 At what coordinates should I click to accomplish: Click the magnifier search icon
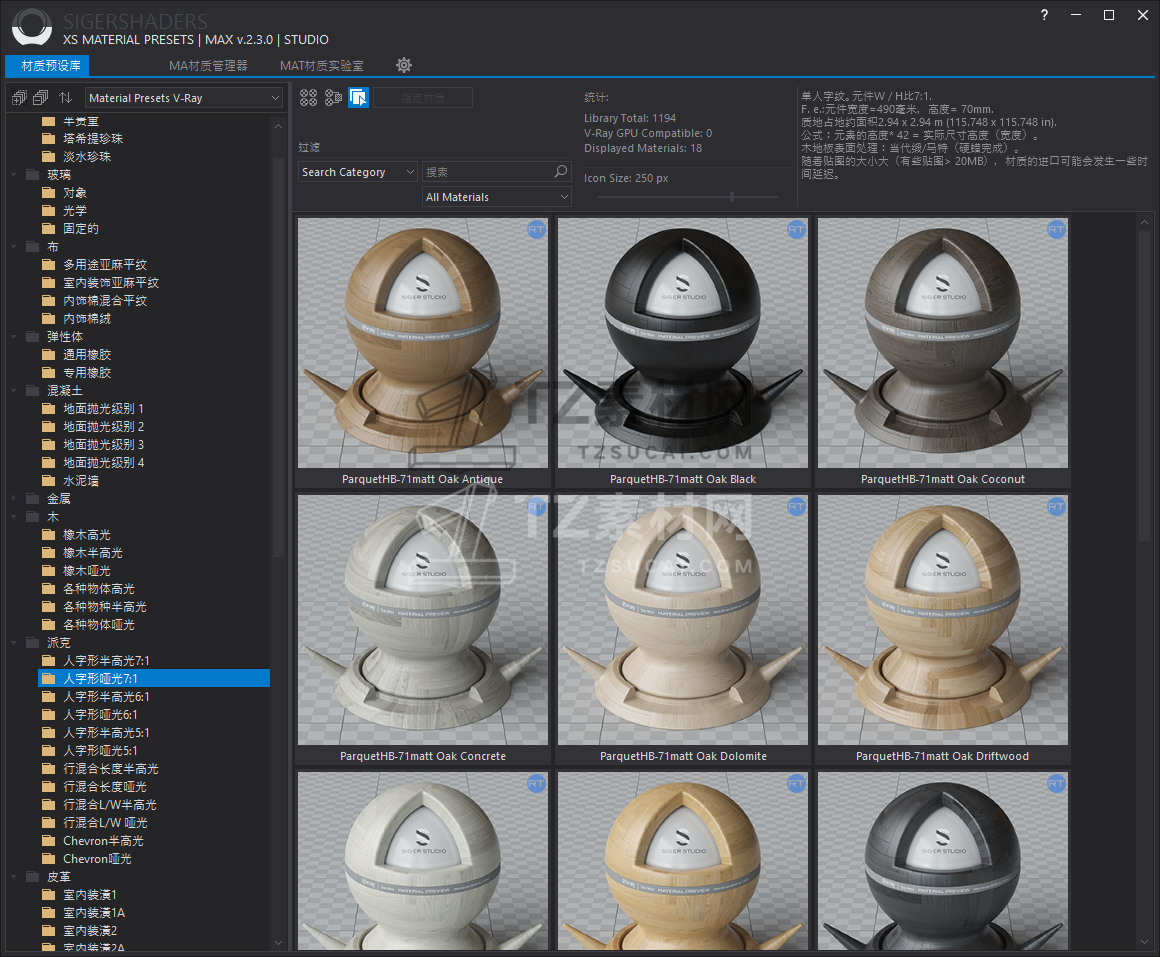[562, 172]
